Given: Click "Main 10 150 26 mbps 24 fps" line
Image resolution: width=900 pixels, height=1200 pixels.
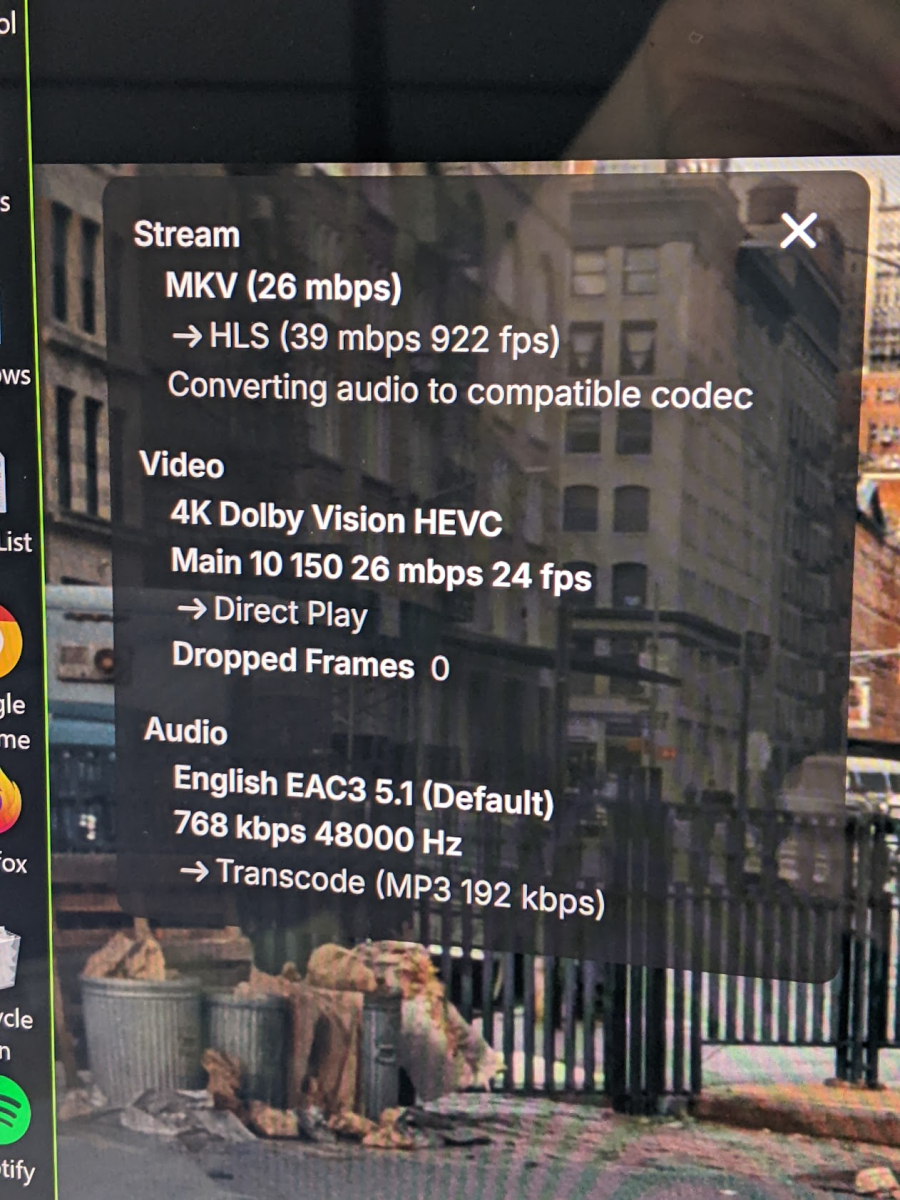Looking at the screenshot, I should [x=381, y=569].
